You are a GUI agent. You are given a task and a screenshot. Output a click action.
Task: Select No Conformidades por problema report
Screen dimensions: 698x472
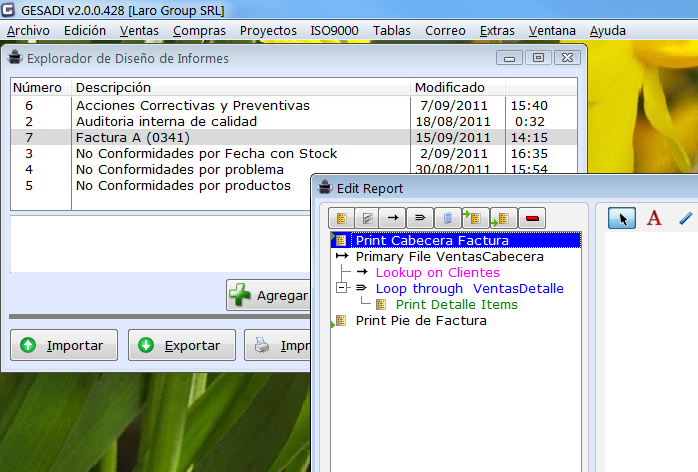point(179,170)
